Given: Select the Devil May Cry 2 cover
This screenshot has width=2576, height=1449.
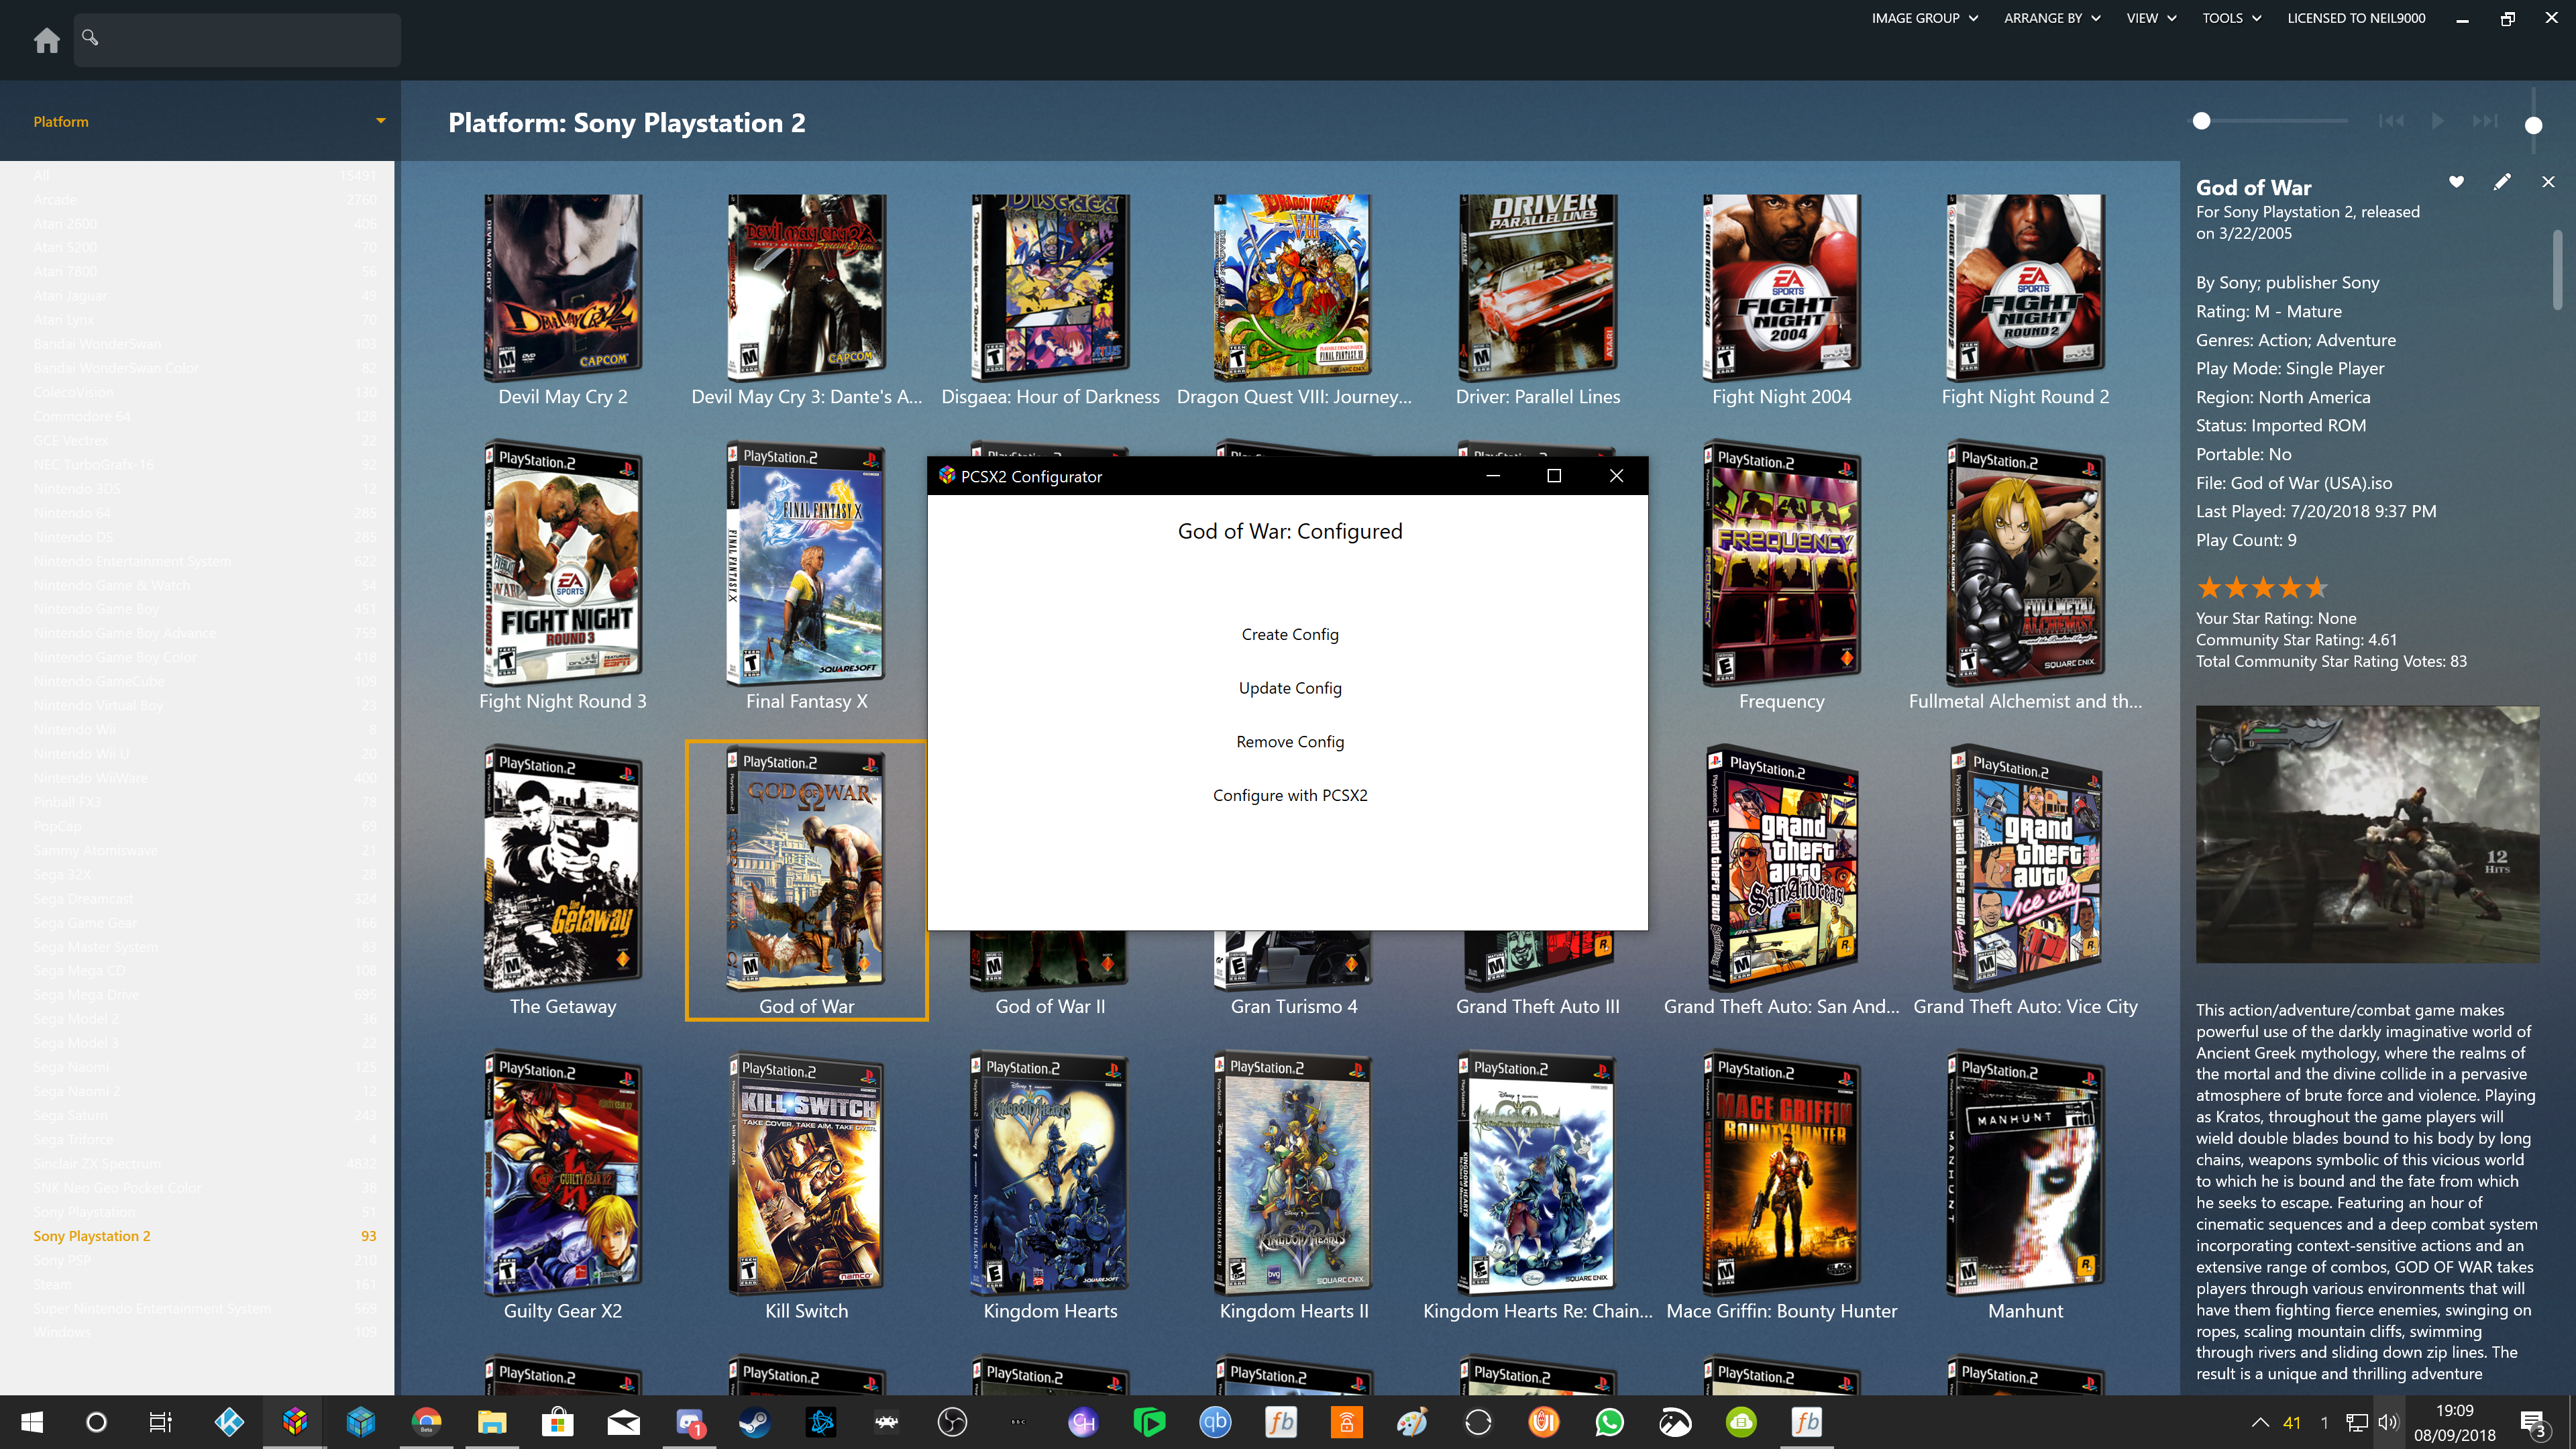Looking at the screenshot, I should (563, 289).
